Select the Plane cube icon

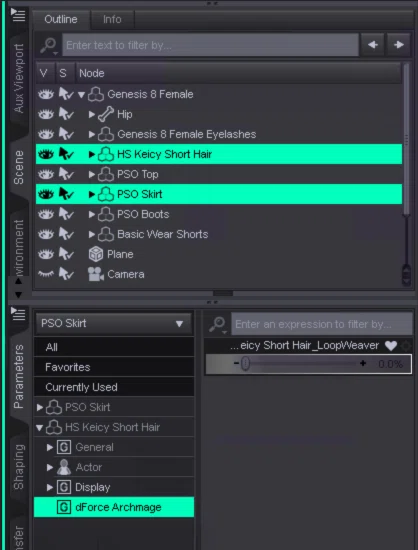click(96, 254)
